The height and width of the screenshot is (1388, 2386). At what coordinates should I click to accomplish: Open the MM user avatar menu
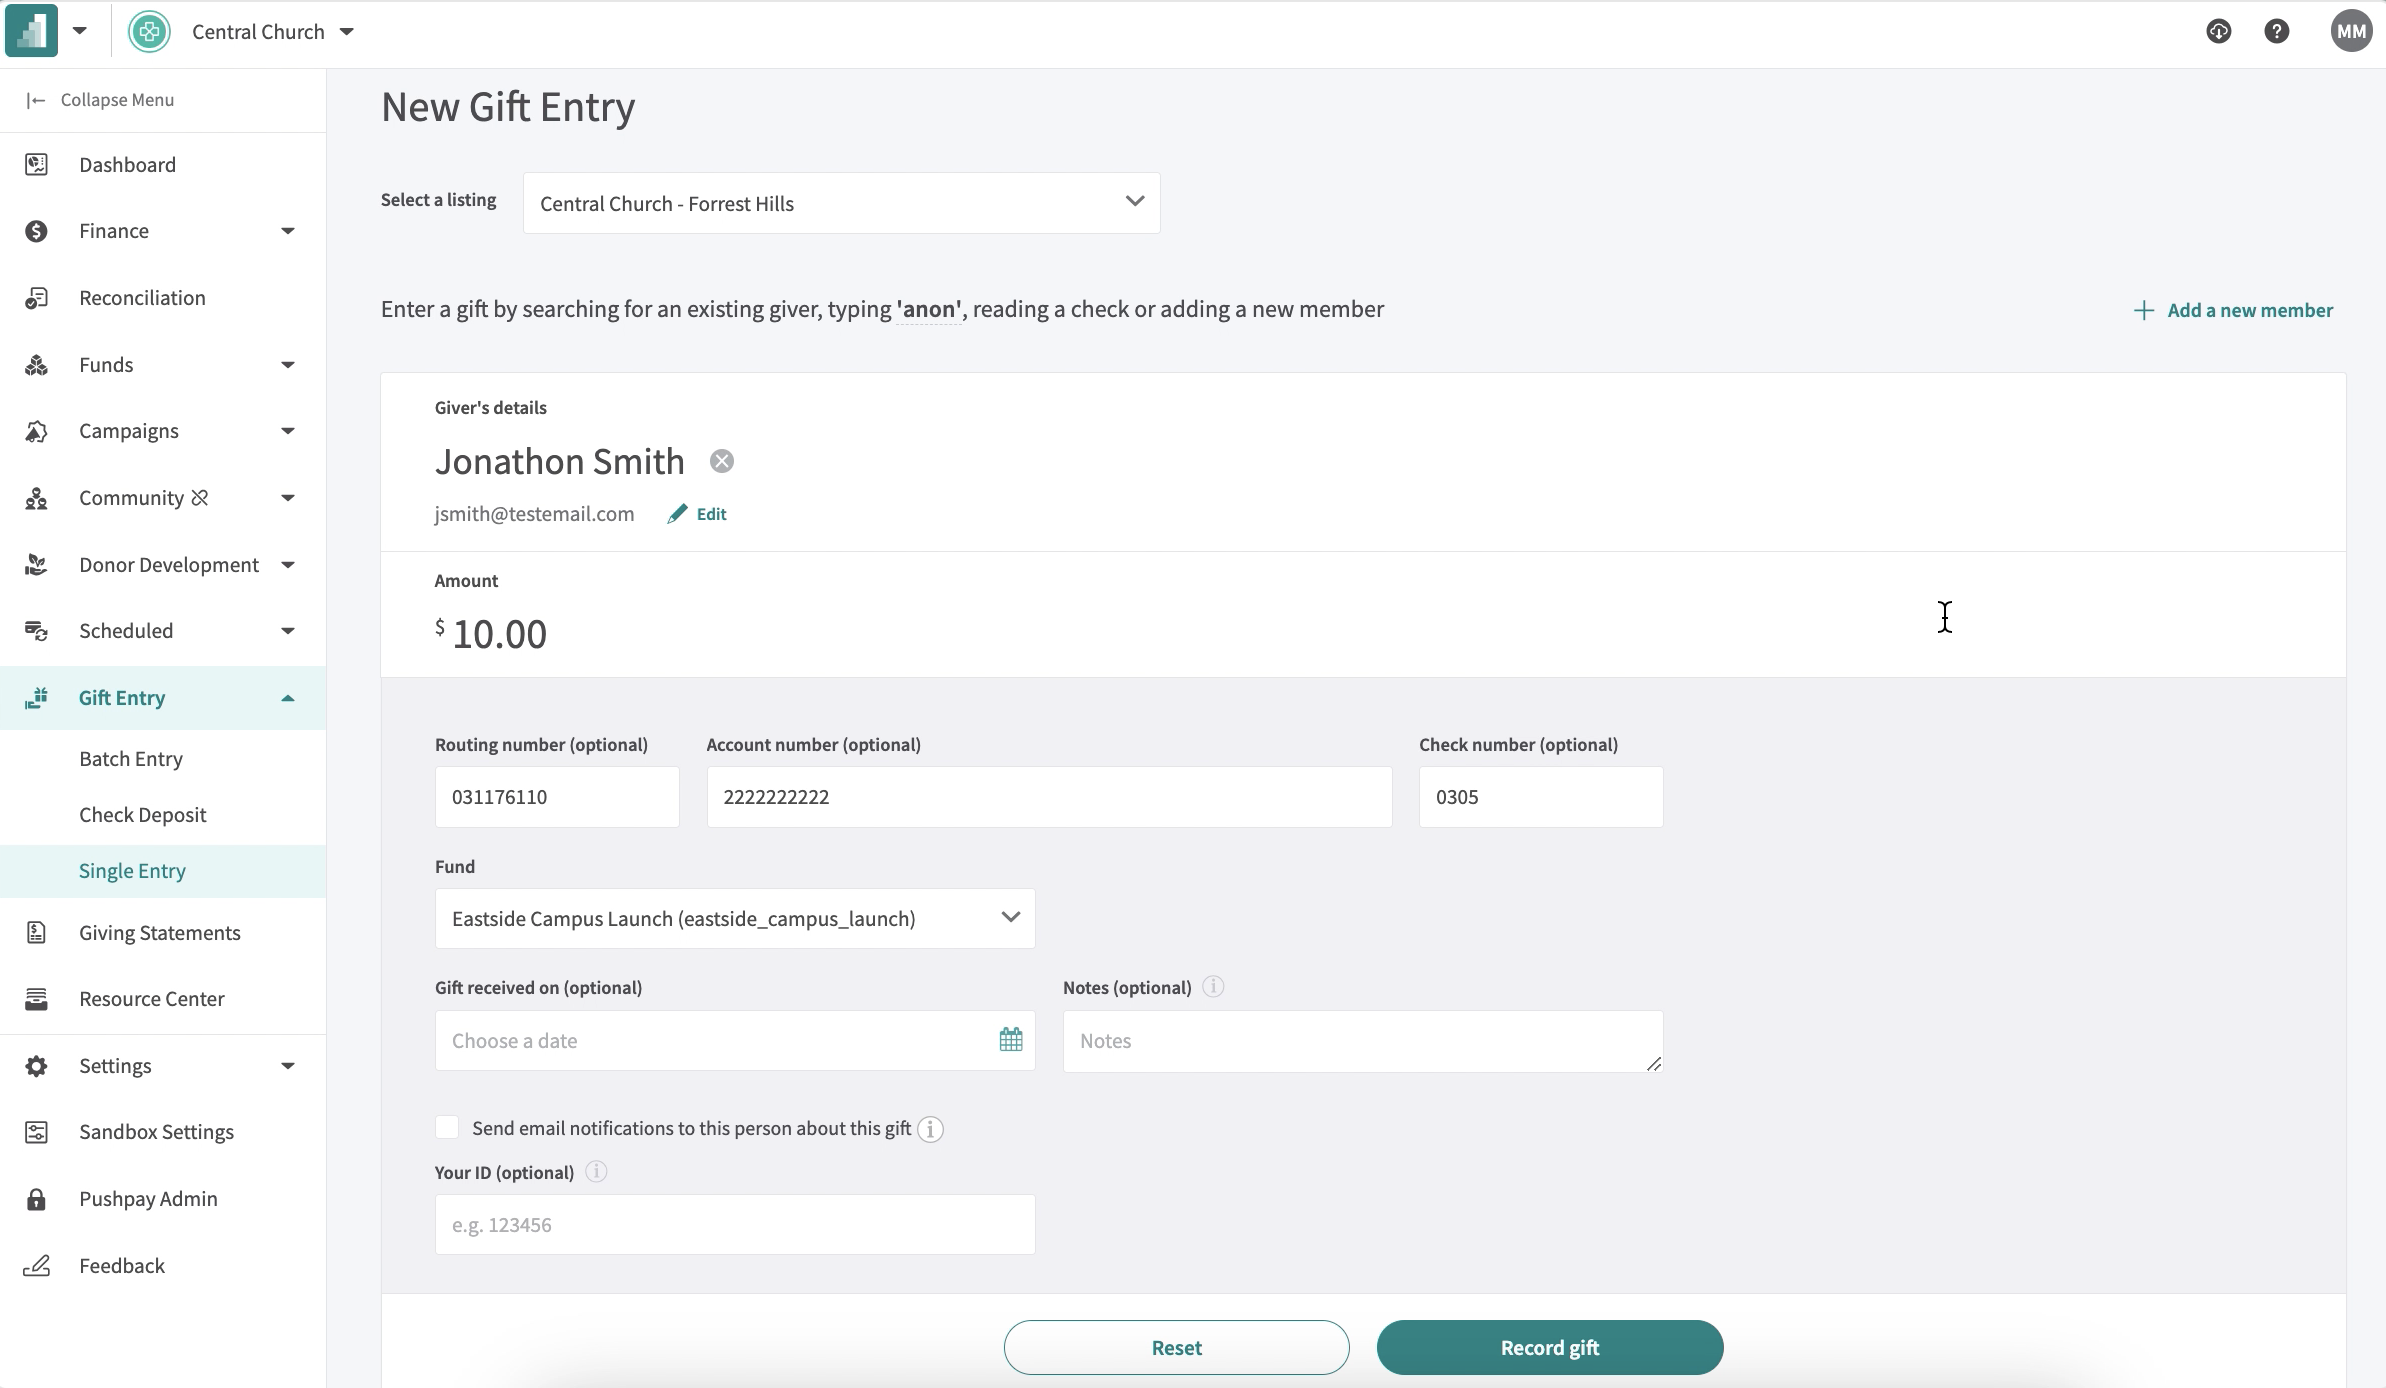(x=2350, y=31)
